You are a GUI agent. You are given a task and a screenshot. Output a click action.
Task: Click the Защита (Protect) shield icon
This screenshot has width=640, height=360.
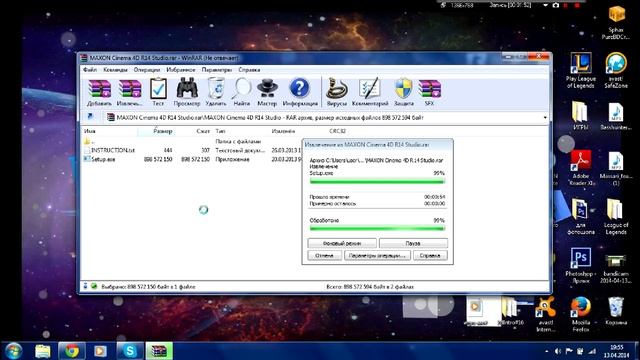(x=404, y=93)
